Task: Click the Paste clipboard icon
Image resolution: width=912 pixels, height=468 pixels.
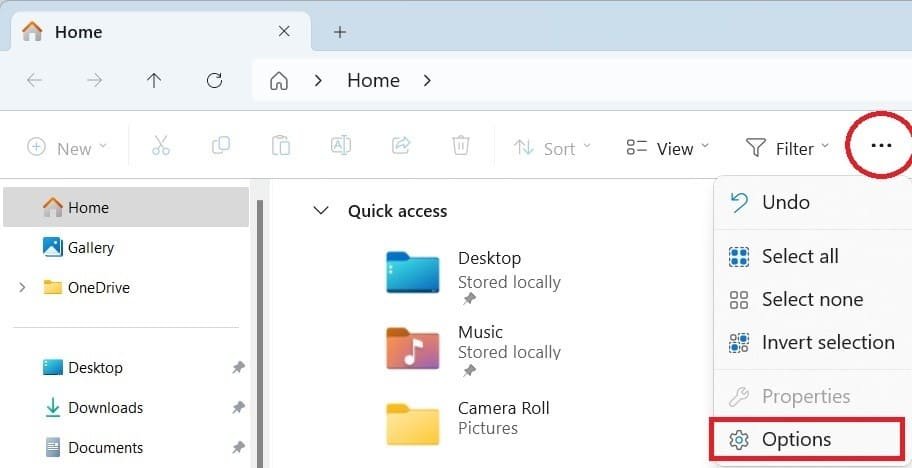Action: click(281, 146)
